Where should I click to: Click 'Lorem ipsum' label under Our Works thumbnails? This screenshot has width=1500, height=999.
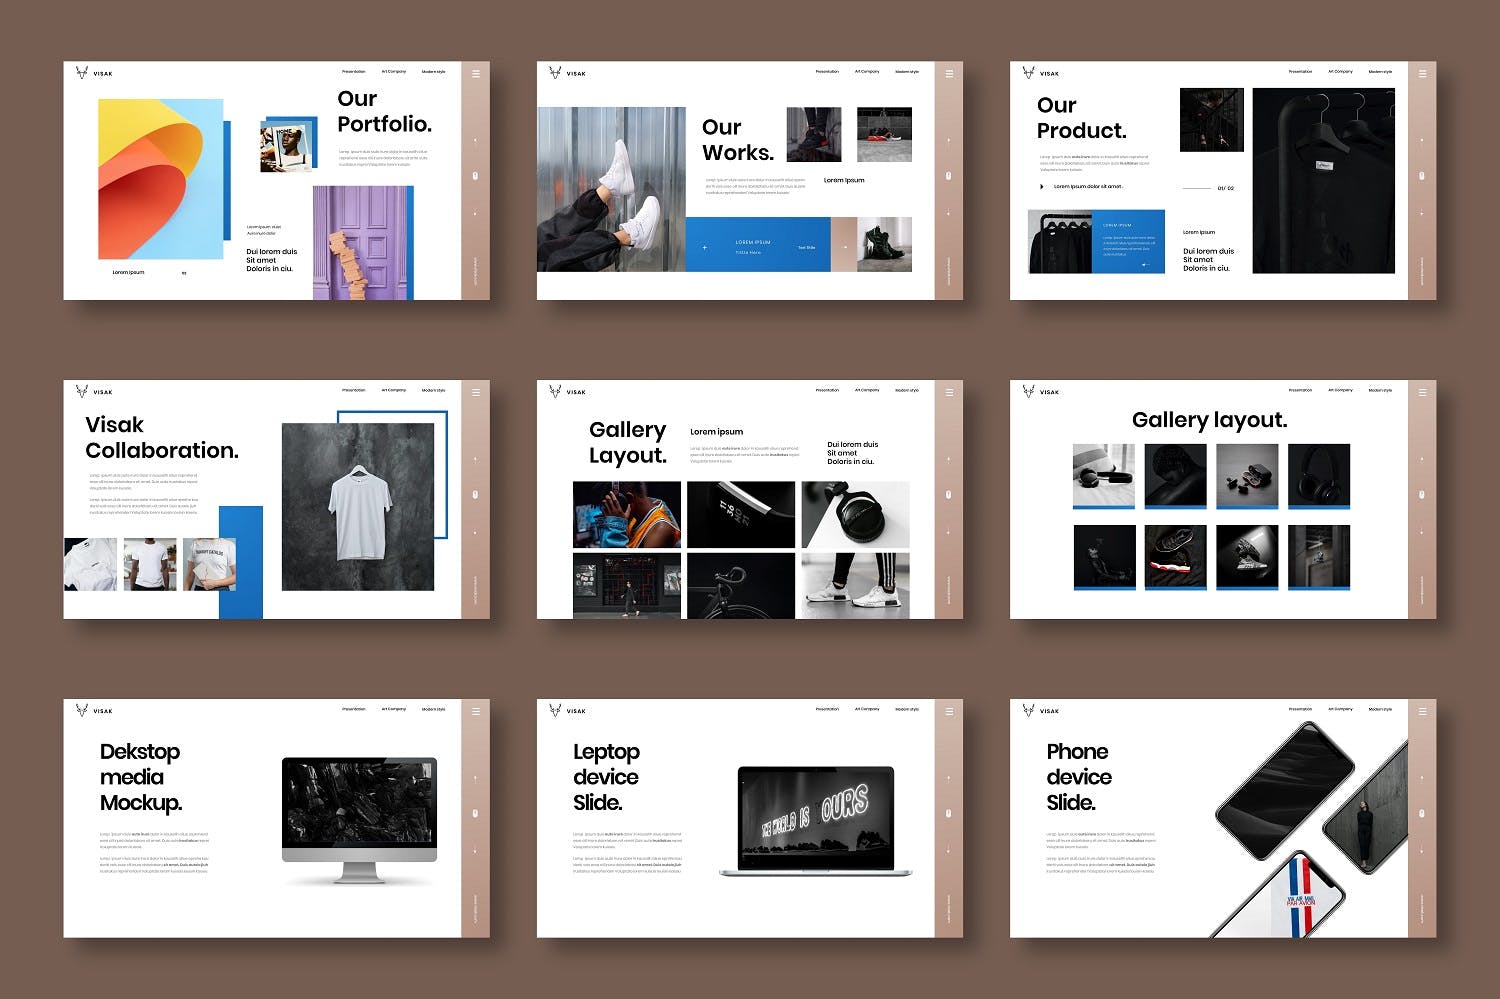click(x=844, y=180)
